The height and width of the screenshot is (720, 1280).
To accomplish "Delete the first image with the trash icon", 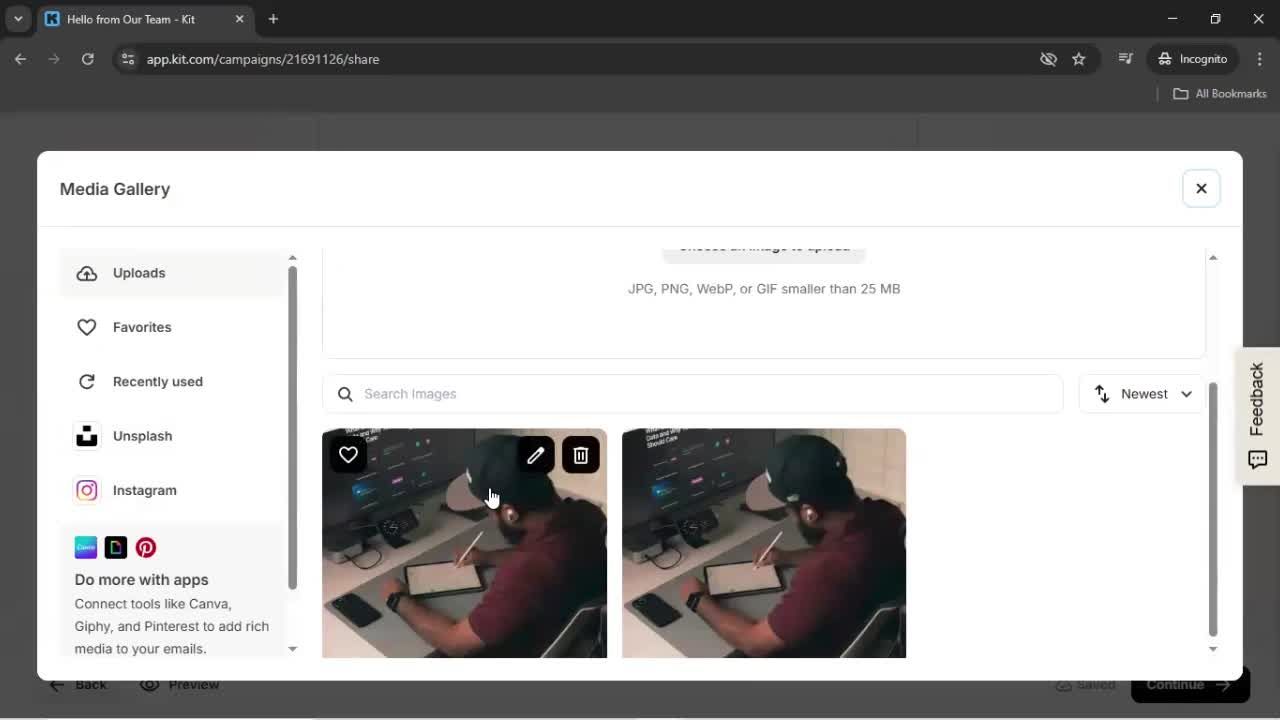I will click(x=580, y=455).
